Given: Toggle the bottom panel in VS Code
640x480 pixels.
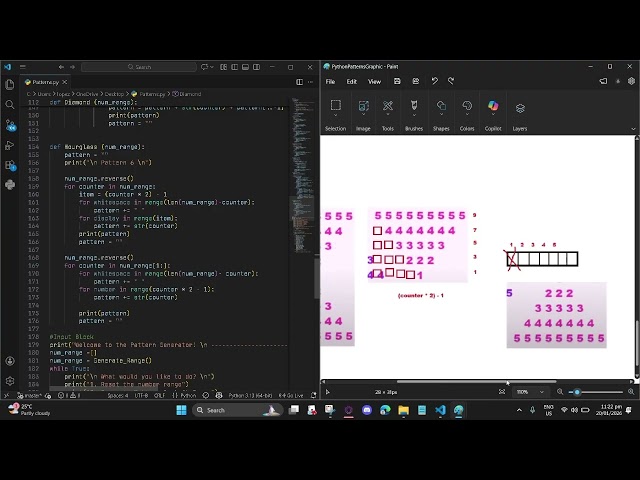Looking at the screenshot, I should tap(245, 67).
